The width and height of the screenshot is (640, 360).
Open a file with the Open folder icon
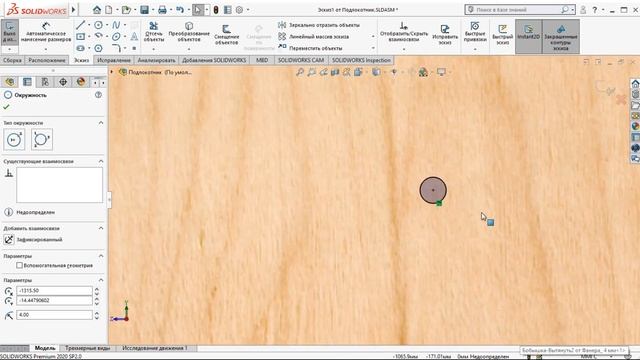pyautogui.click(x=126, y=9)
